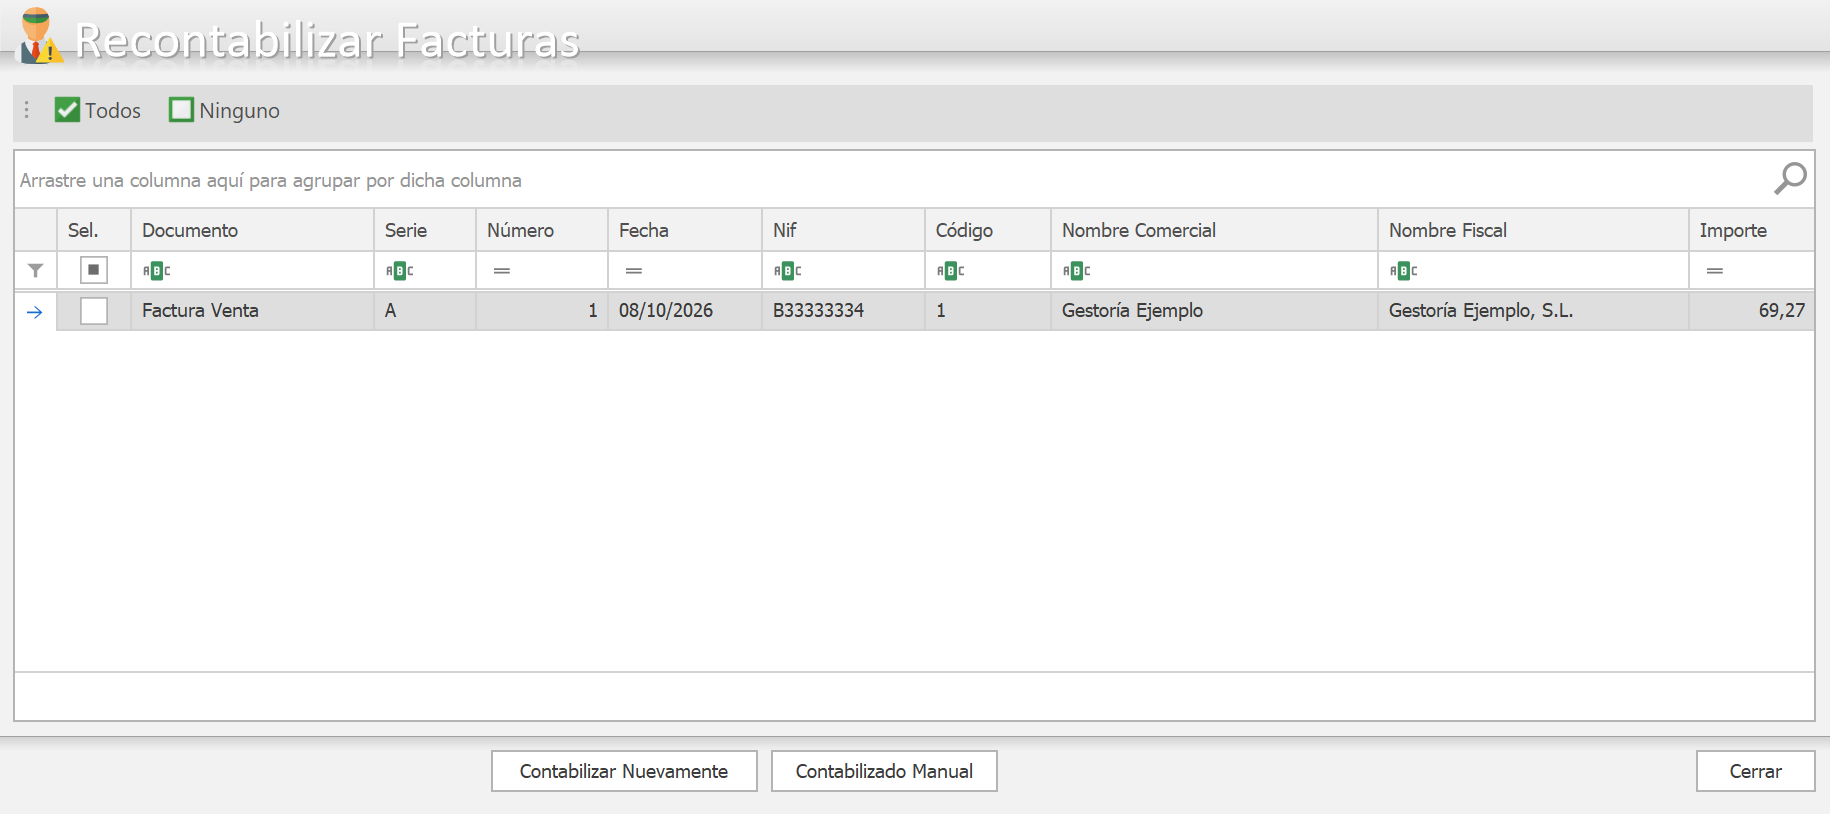Sort by Nombre Fiscal column header
Screen dimensions: 1830x814
click(x=1533, y=230)
